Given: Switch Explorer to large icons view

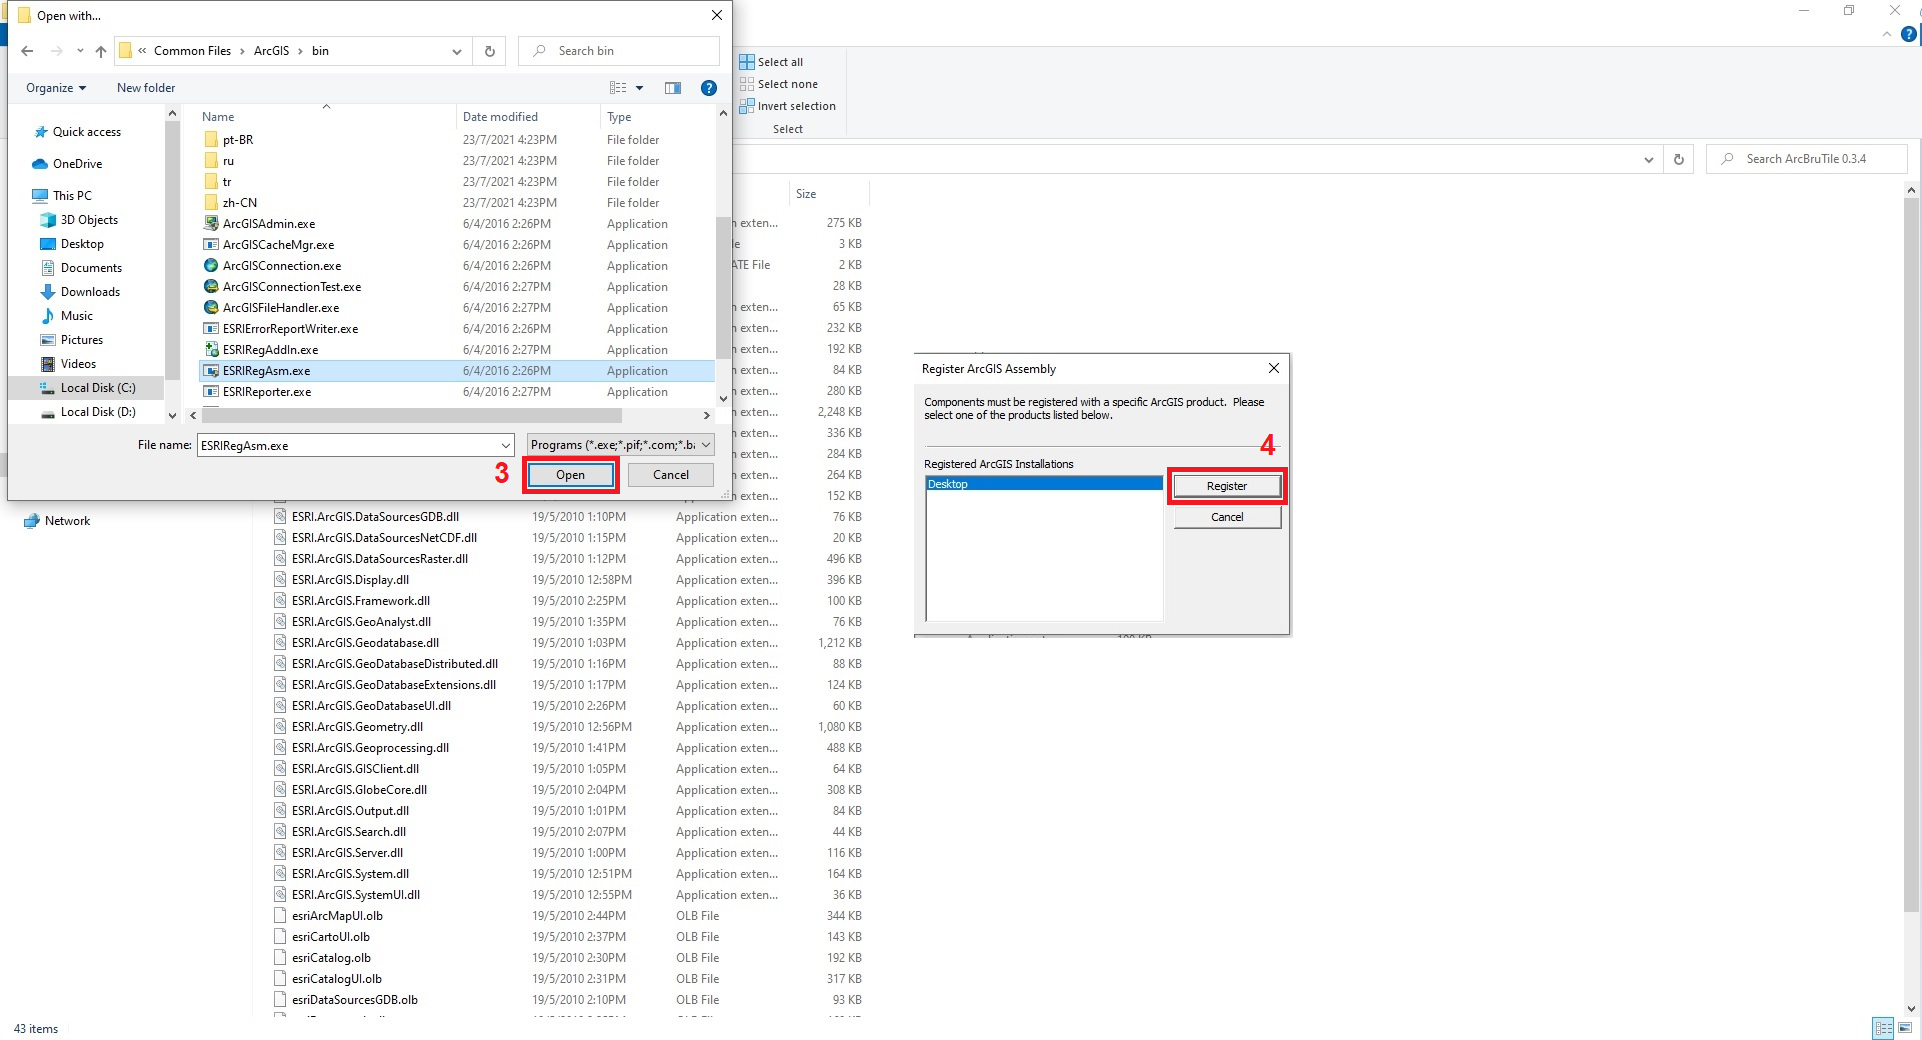Looking at the screenshot, I should pos(1905,1028).
